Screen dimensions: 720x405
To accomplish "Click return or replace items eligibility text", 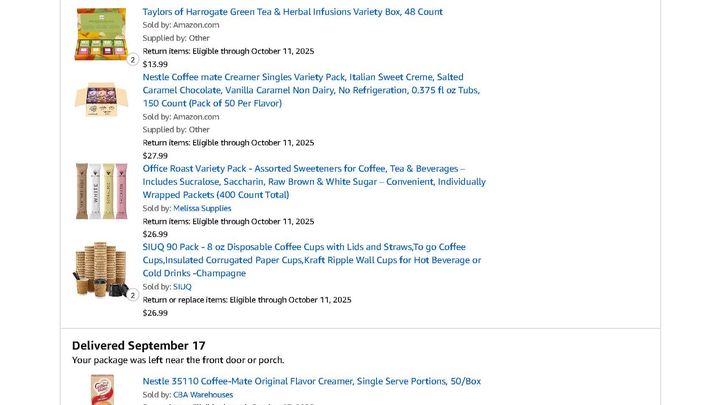I will click(247, 300).
